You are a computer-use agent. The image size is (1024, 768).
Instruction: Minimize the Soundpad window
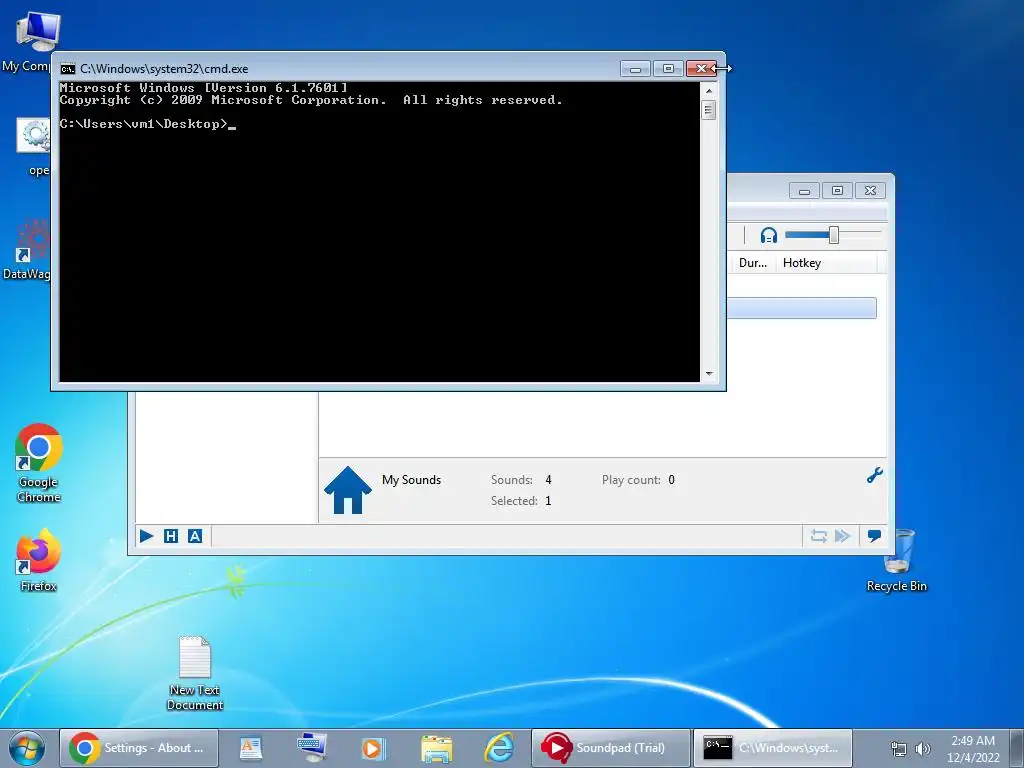pyautogui.click(x=804, y=191)
